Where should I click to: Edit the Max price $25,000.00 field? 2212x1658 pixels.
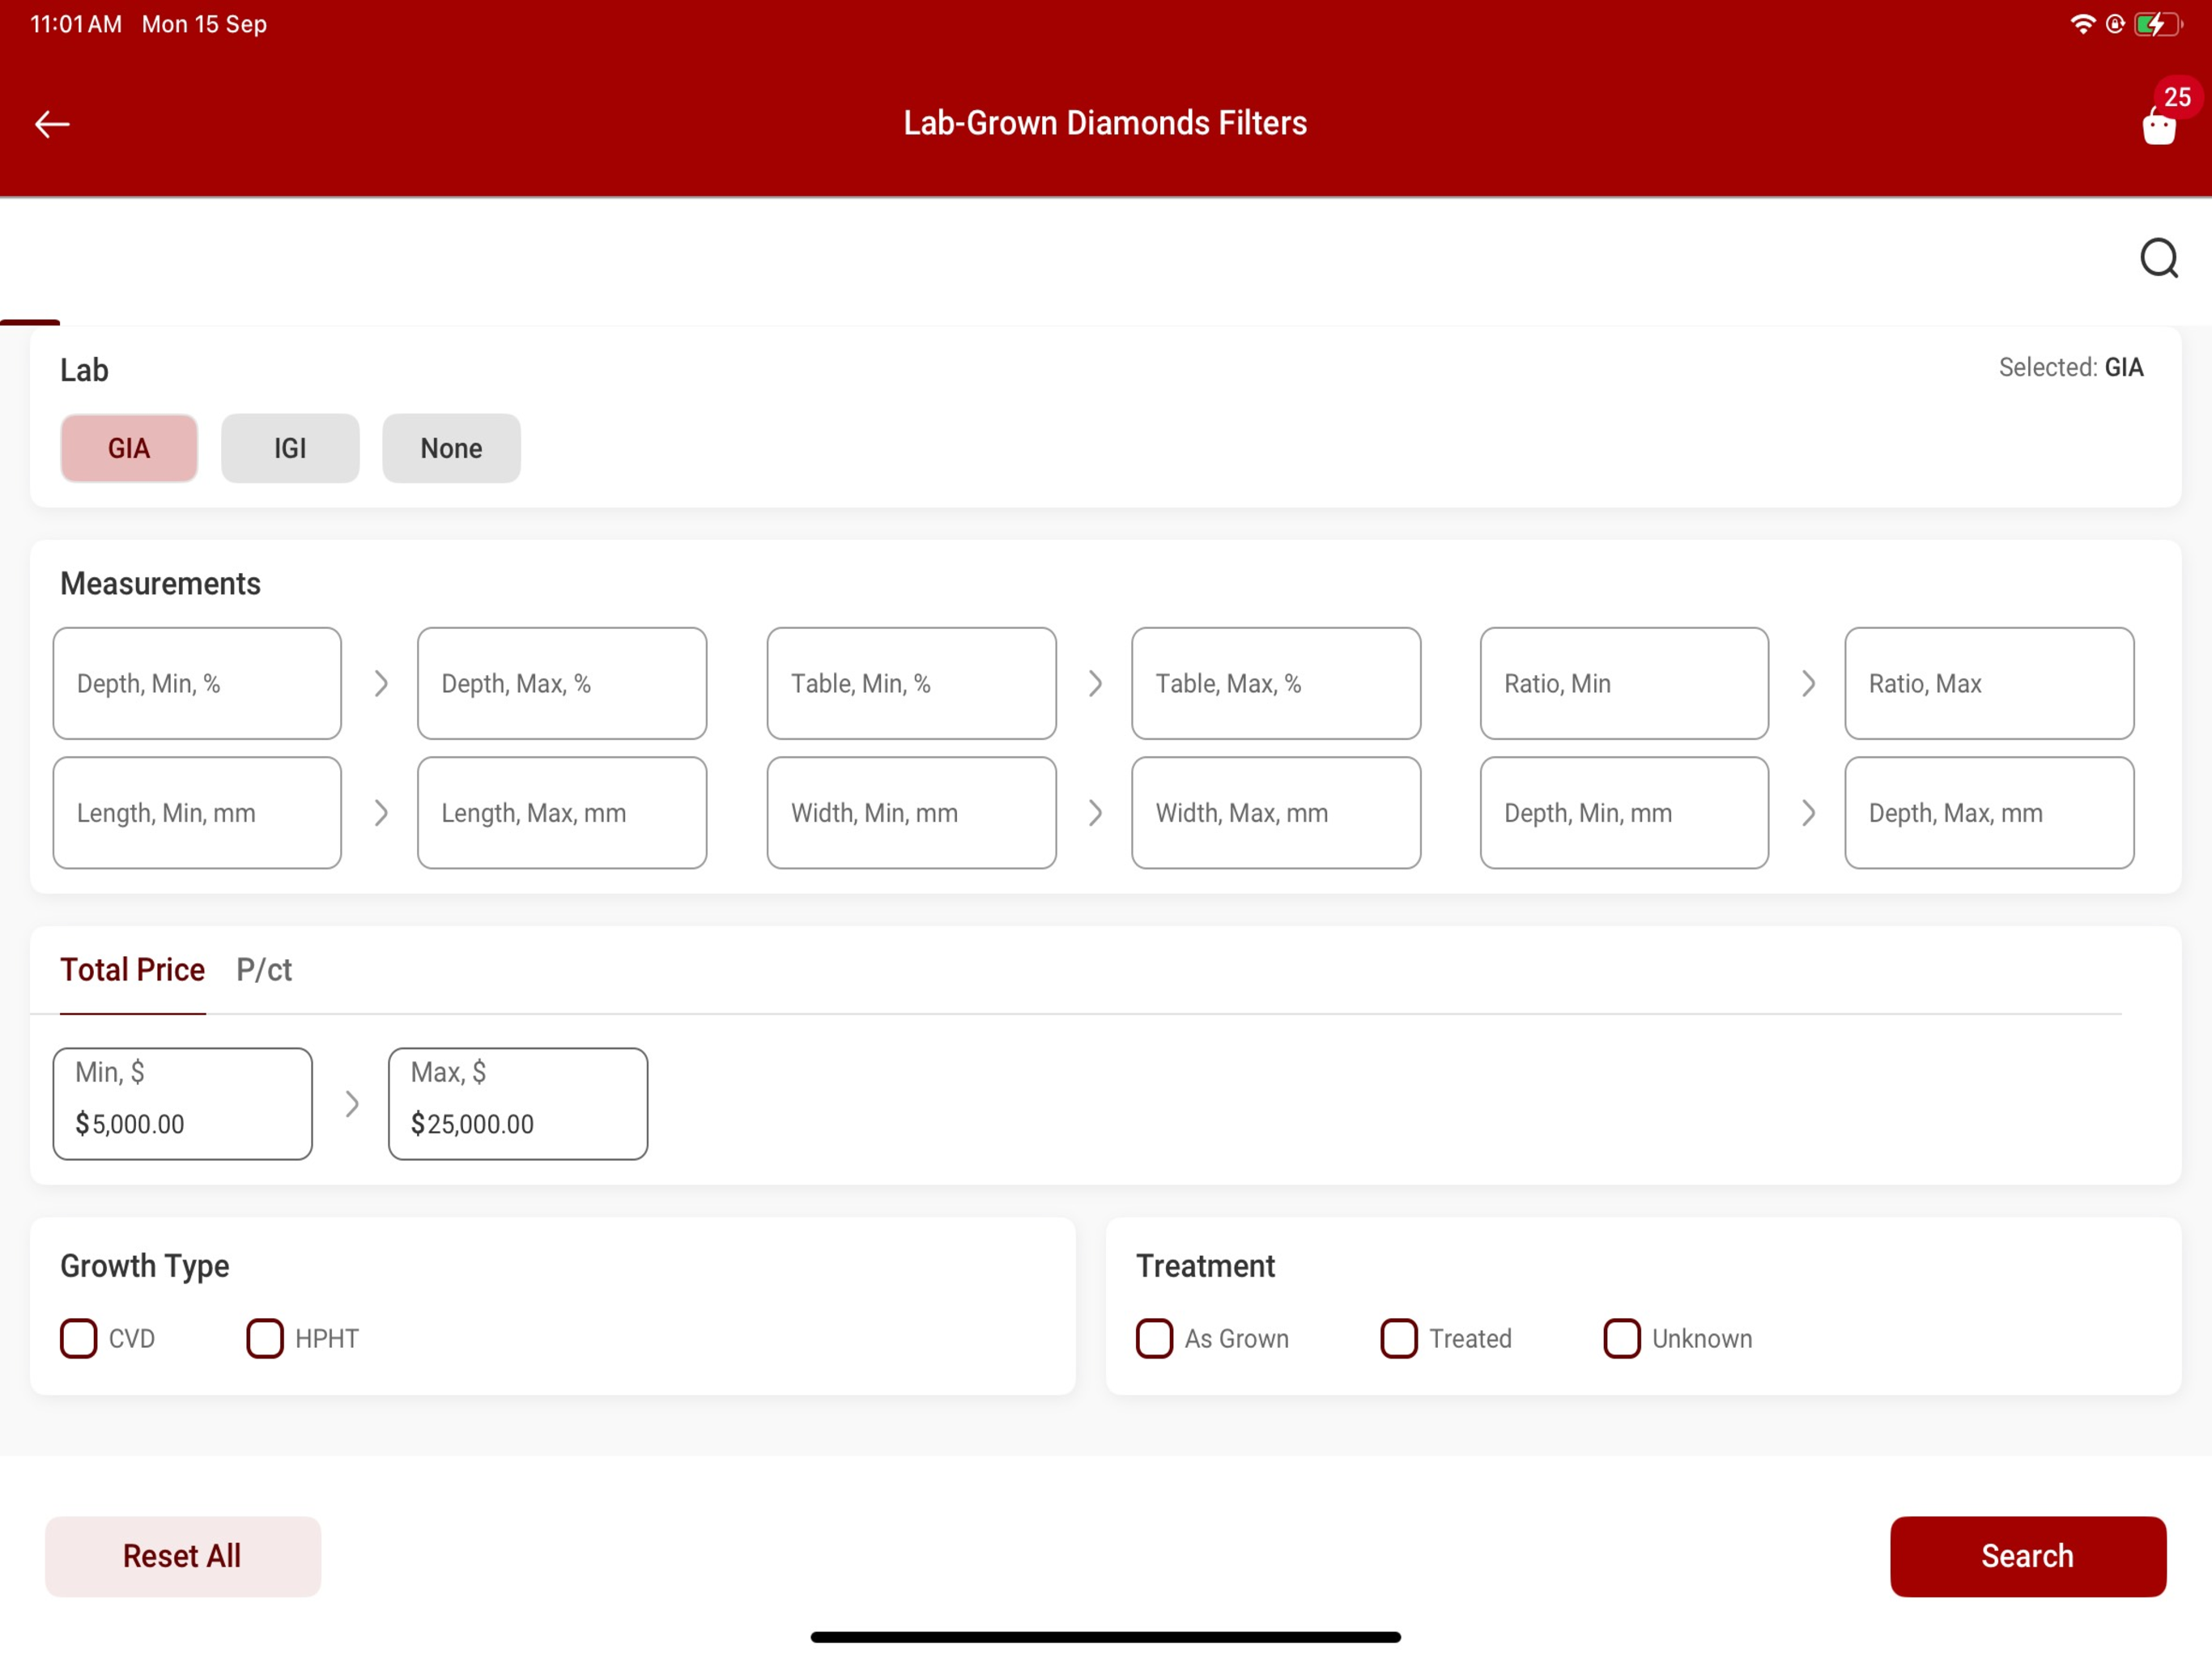point(518,1103)
